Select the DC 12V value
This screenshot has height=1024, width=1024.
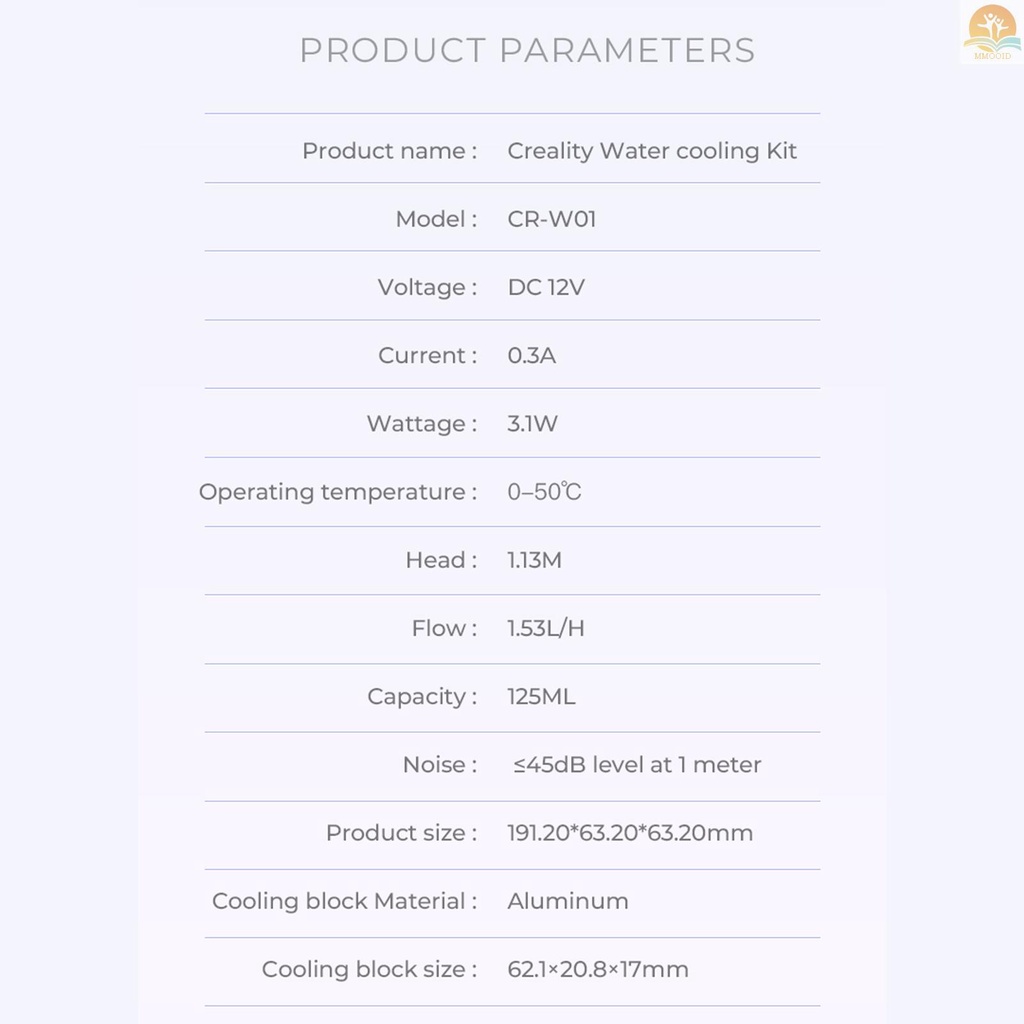[546, 288]
